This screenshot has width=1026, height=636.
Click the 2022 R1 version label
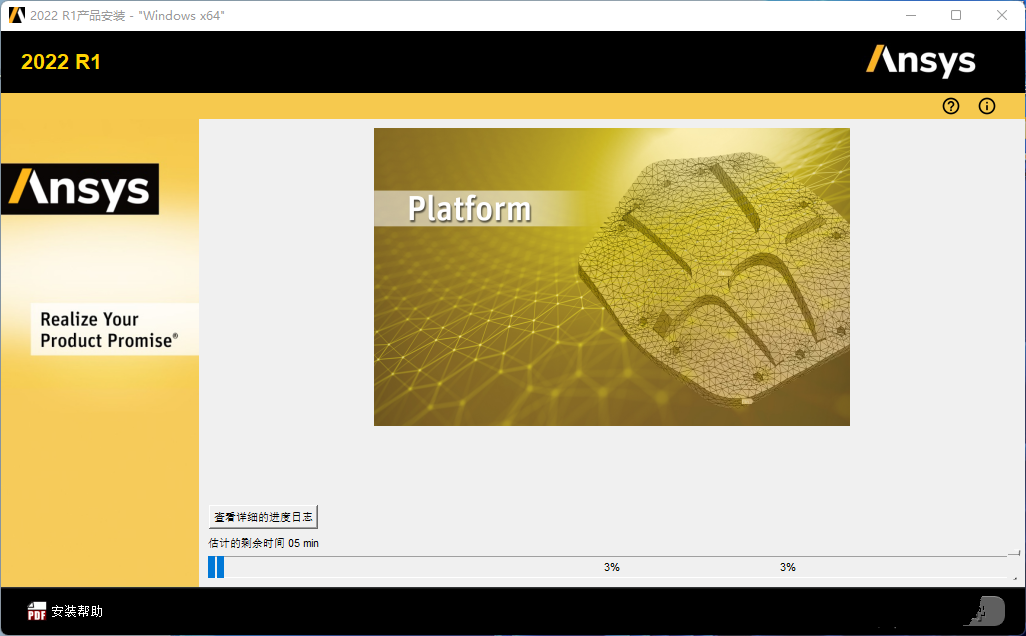61,62
